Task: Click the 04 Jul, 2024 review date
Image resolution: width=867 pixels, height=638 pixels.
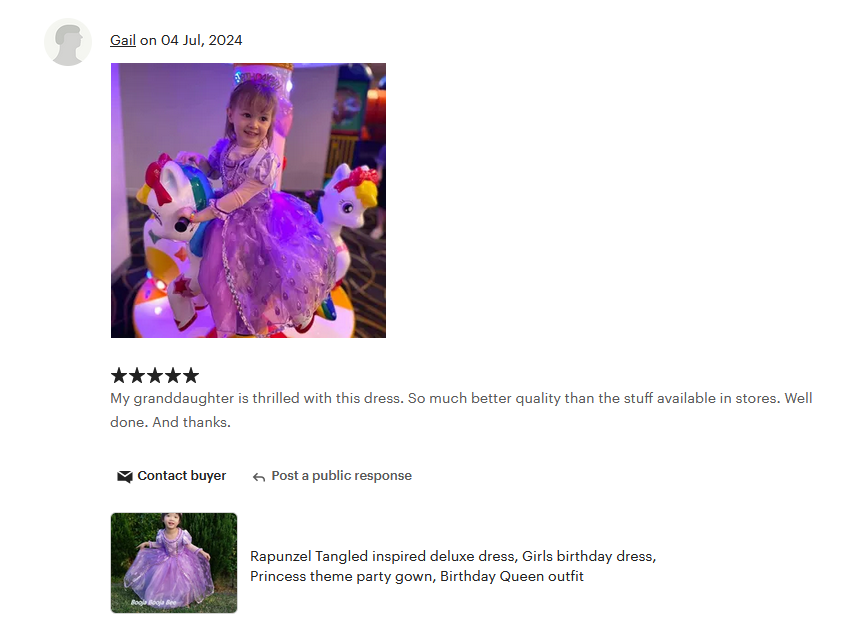Action: tap(201, 40)
